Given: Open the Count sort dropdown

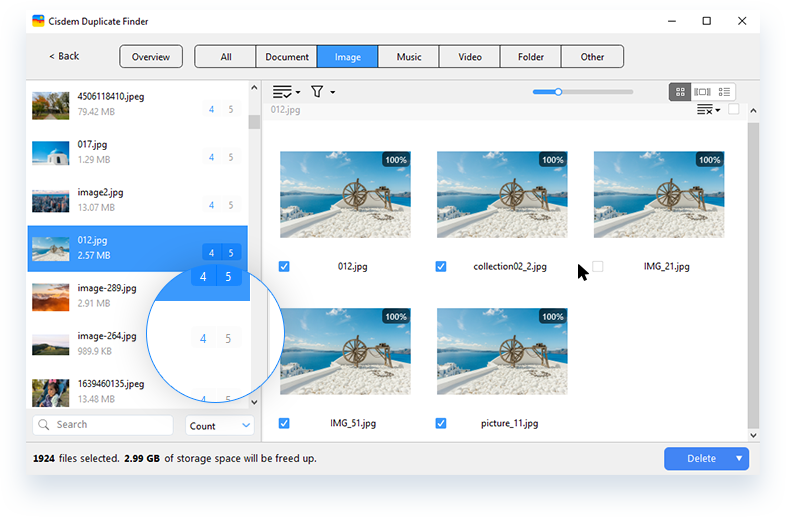Looking at the screenshot, I should pyautogui.click(x=220, y=426).
